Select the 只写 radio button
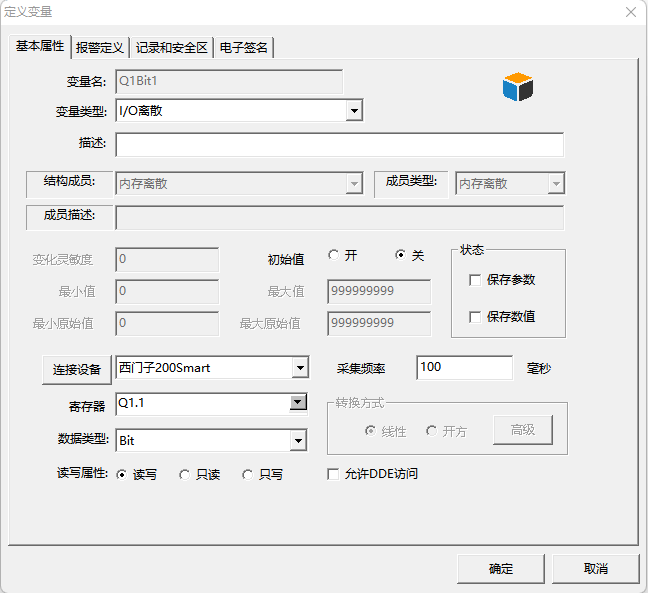The image size is (648, 593). (x=247, y=475)
